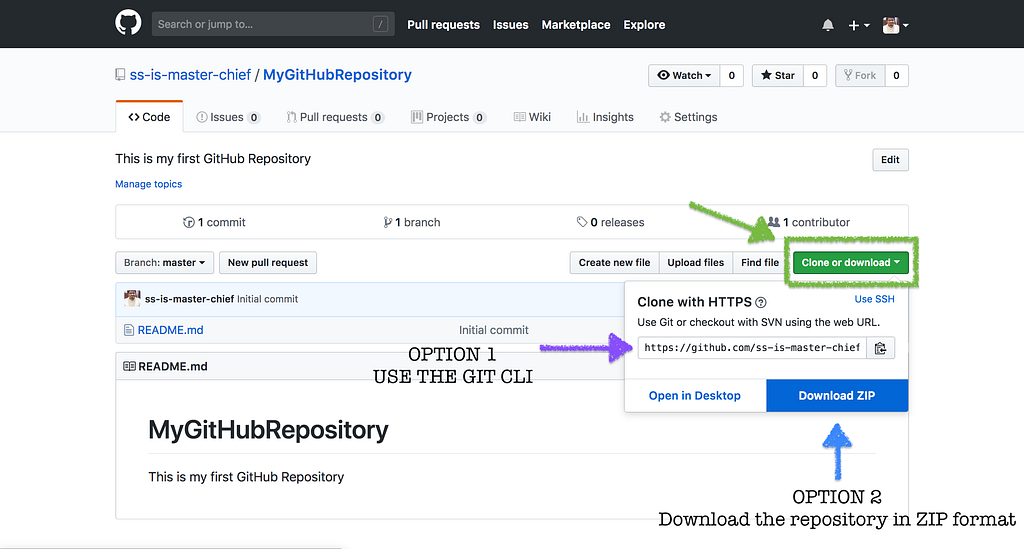The height and width of the screenshot is (549, 1024).
Task: Open the Watch count next to Watch
Action: click(731, 76)
